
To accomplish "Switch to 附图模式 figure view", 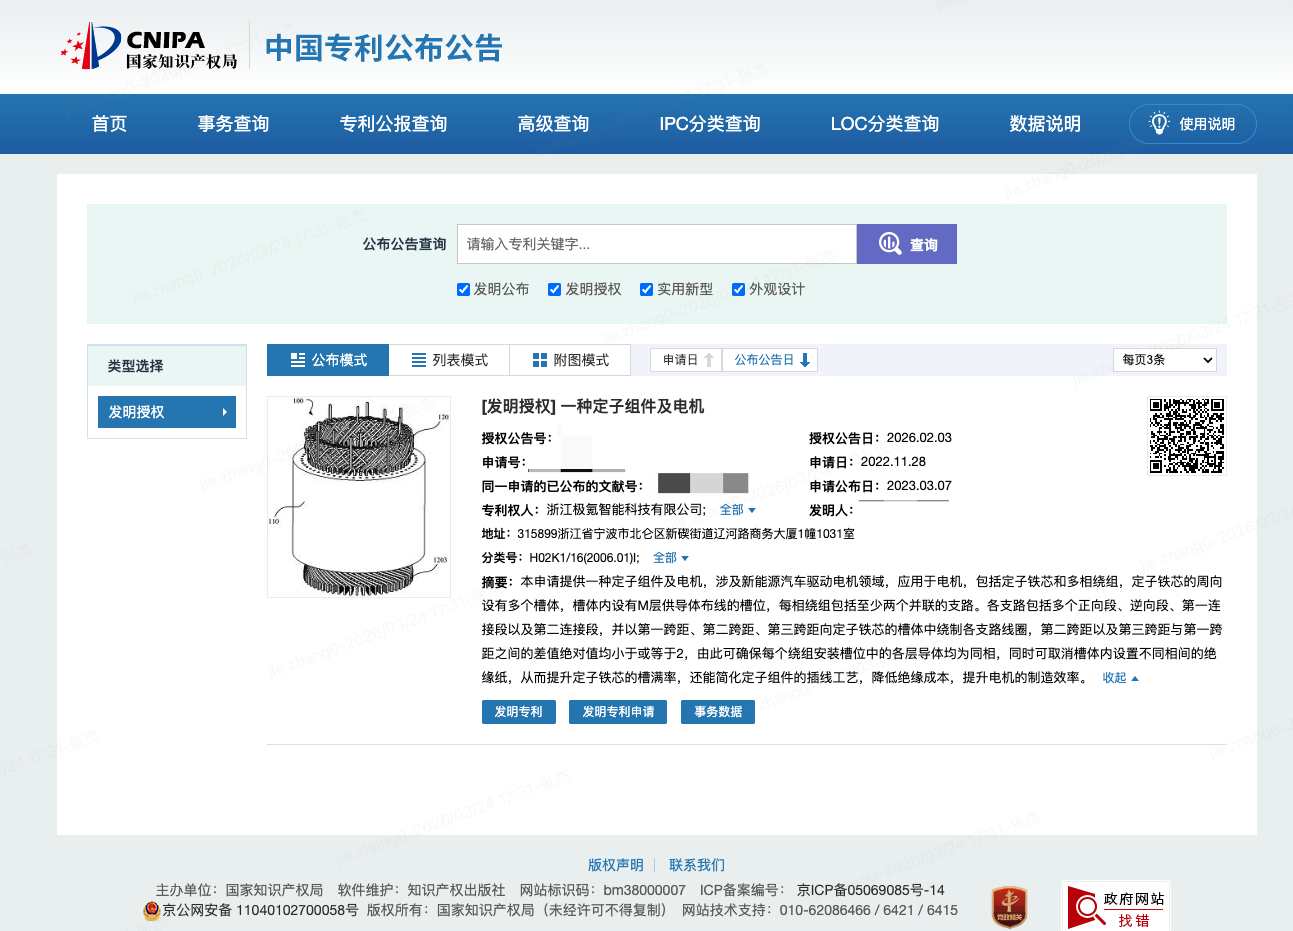I will coord(570,359).
